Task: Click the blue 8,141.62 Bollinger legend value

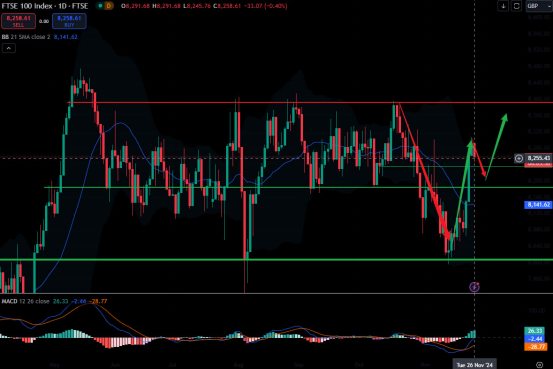Action: click(66, 37)
